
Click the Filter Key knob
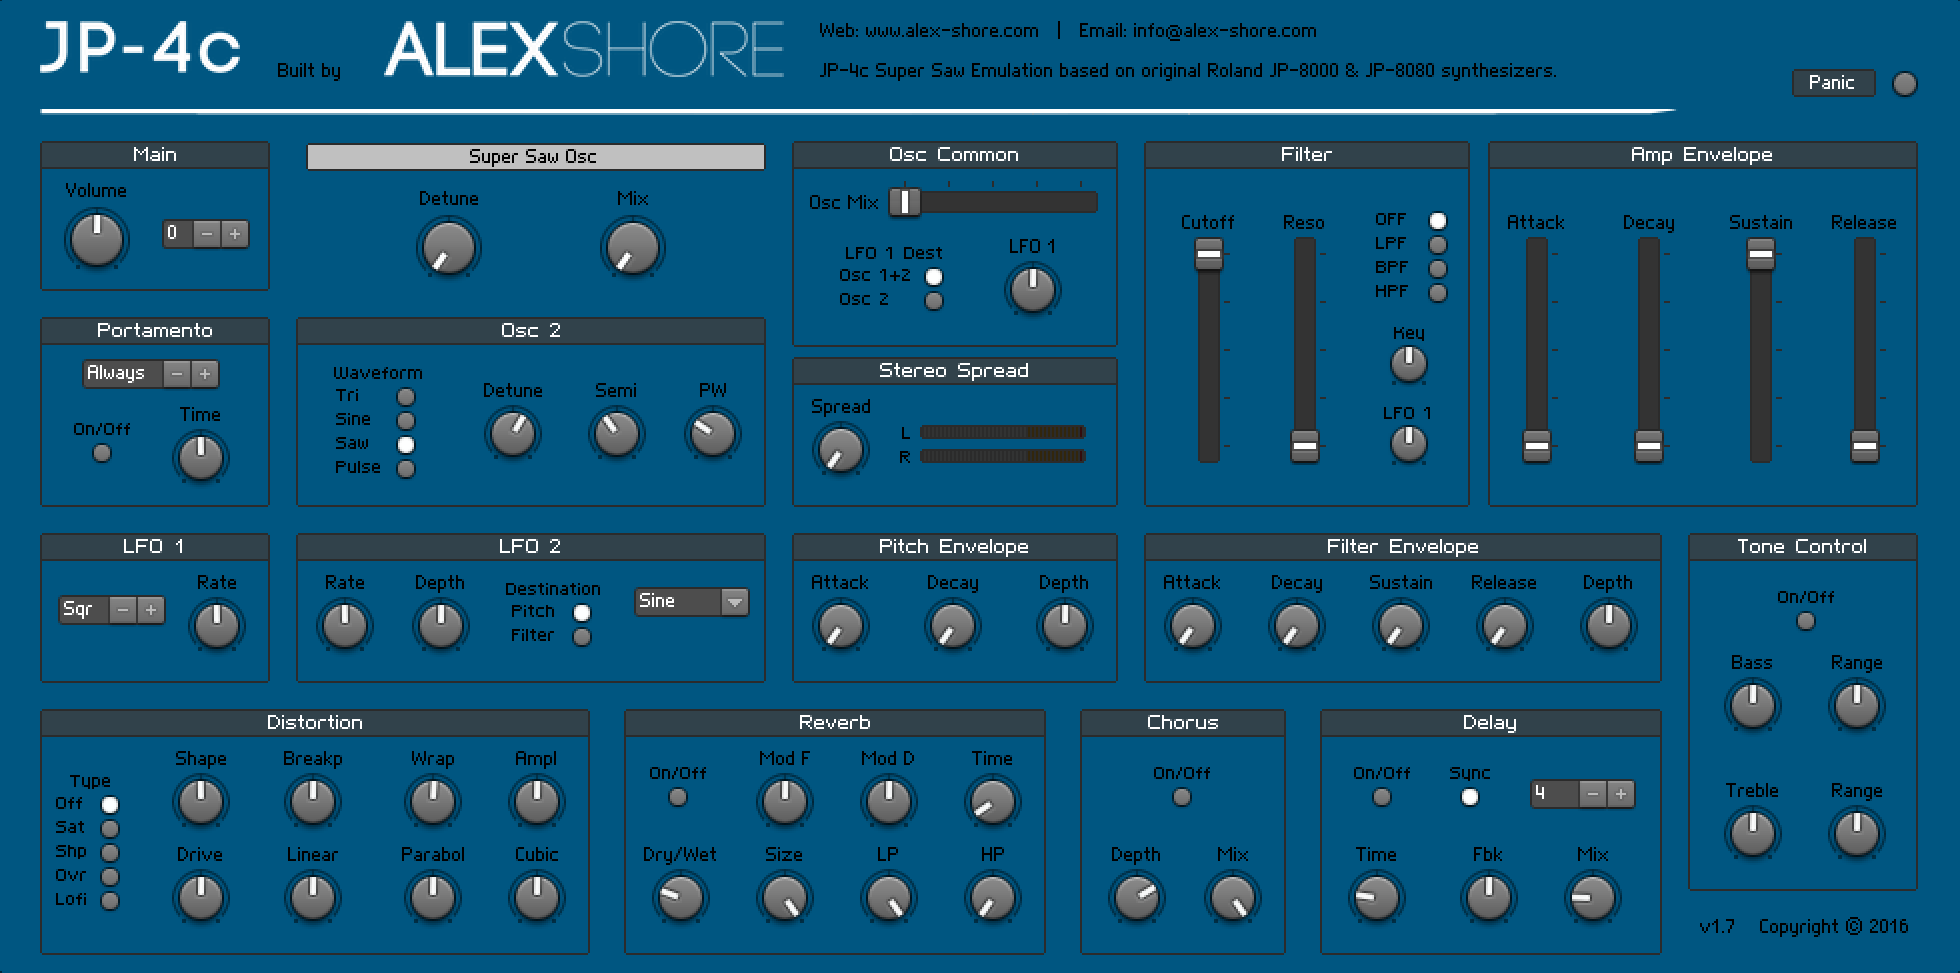coord(1409,364)
